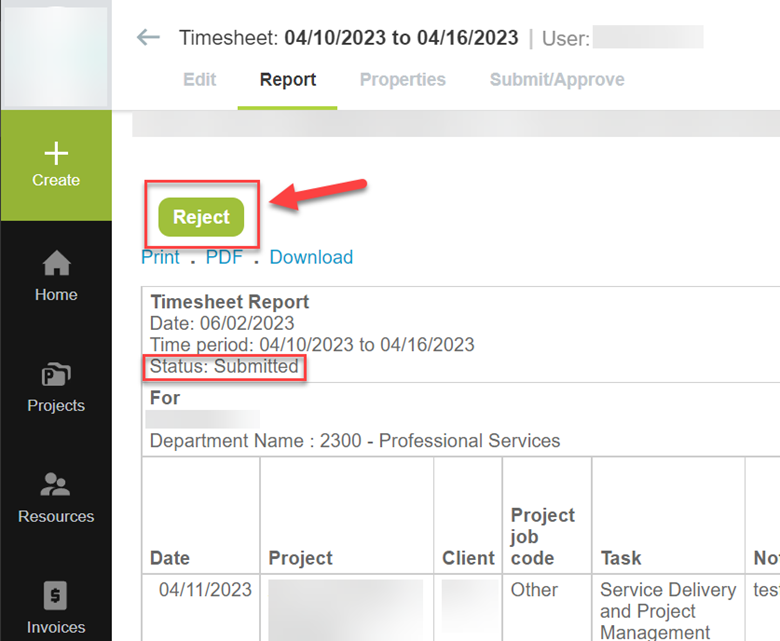Click 'Service Delivery and Project Management' task cell
Screen dimensions: 780x641
click(x=668, y=611)
